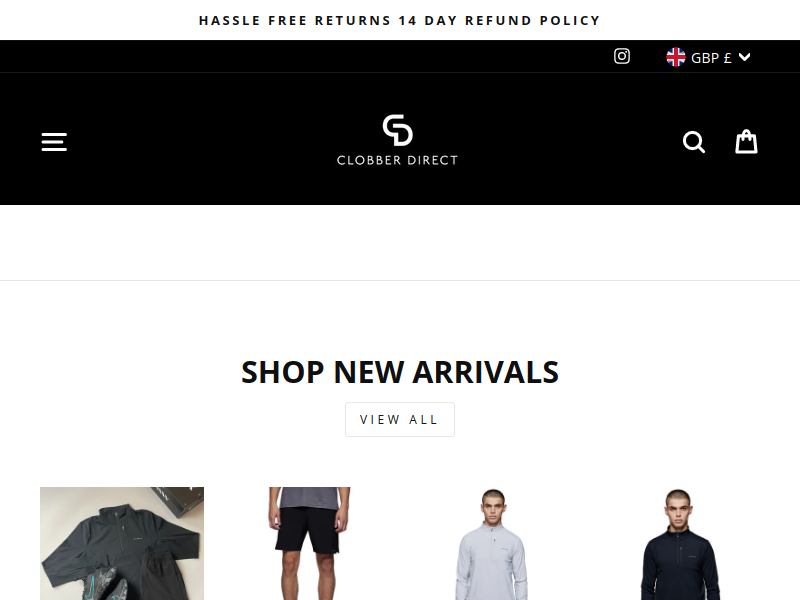Open the Instagram profile icon
Viewport: 800px width, 600px height.
[621, 56]
